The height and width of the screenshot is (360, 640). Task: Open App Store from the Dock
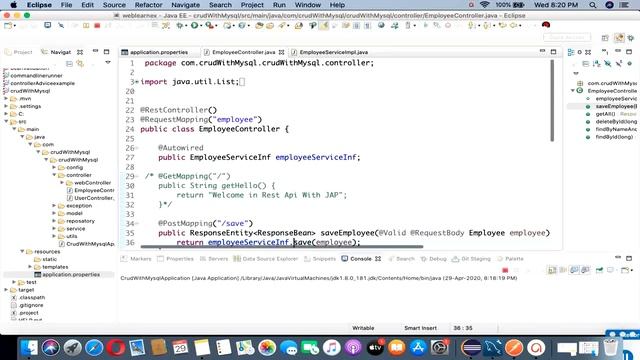418,348
